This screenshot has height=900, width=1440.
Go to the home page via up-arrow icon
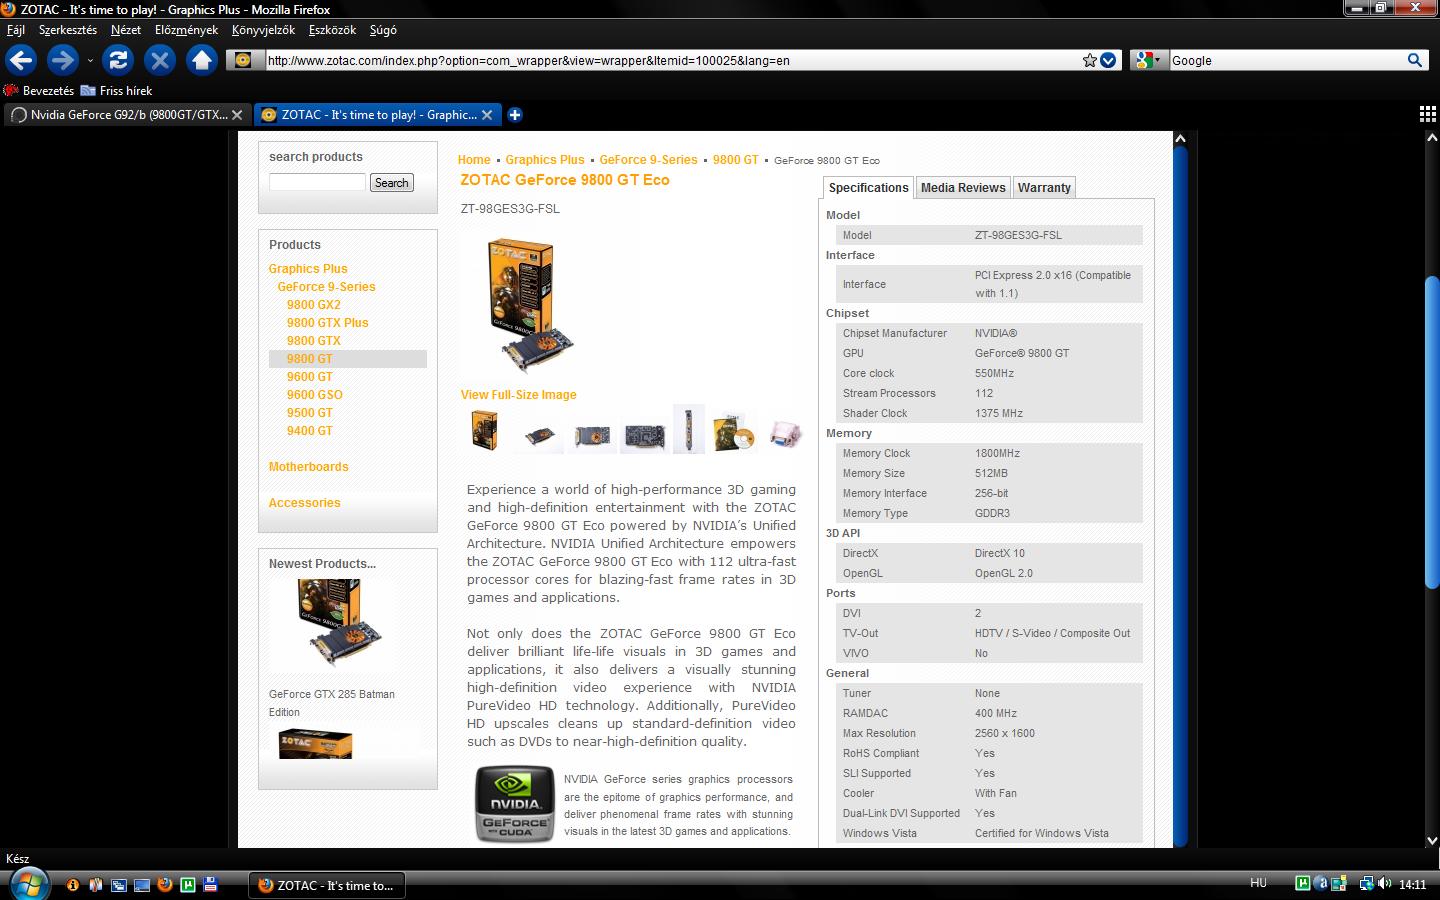point(202,60)
